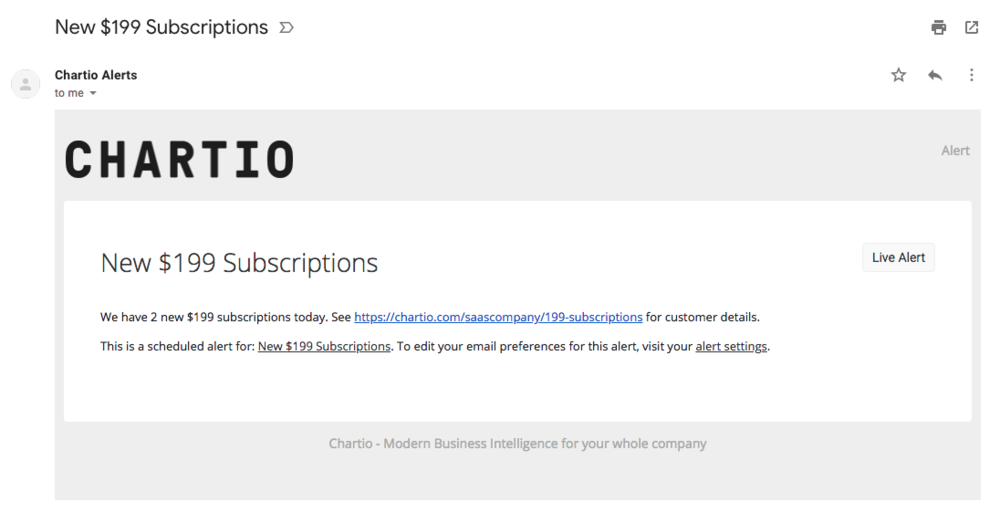The height and width of the screenshot is (523, 1000).
Task: Star this Chartio Alerts email
Action: tap(899, 75)
